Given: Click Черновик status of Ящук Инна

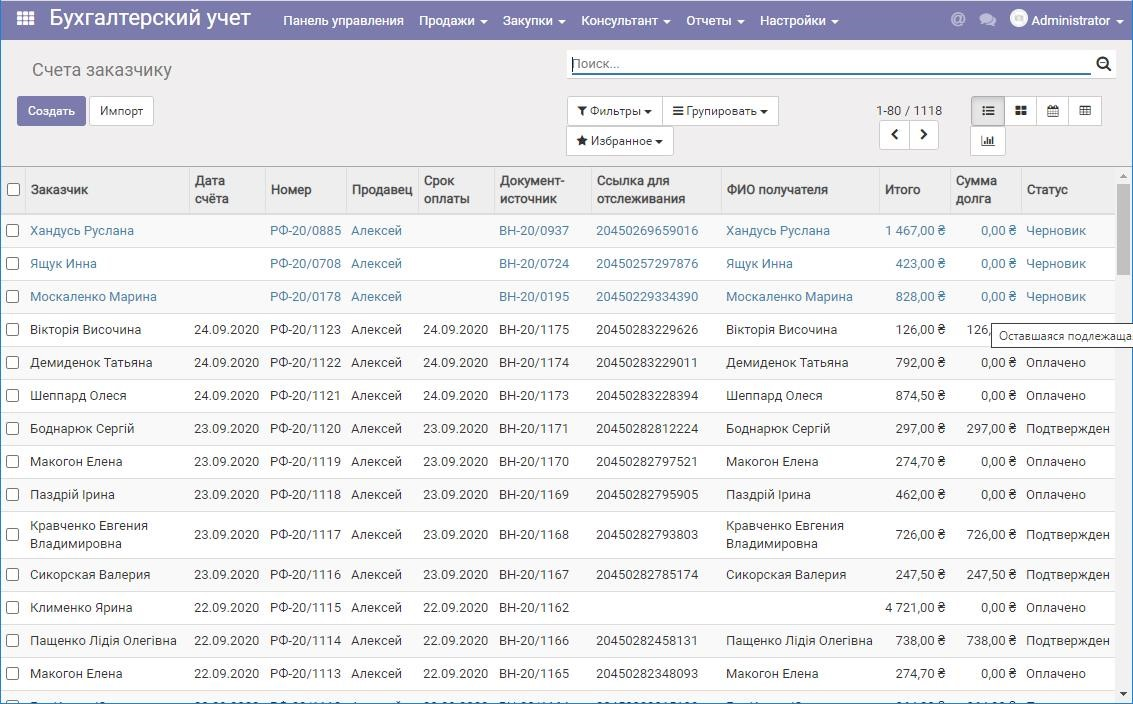Looking at the screenshot, I should coord(1056,264).
